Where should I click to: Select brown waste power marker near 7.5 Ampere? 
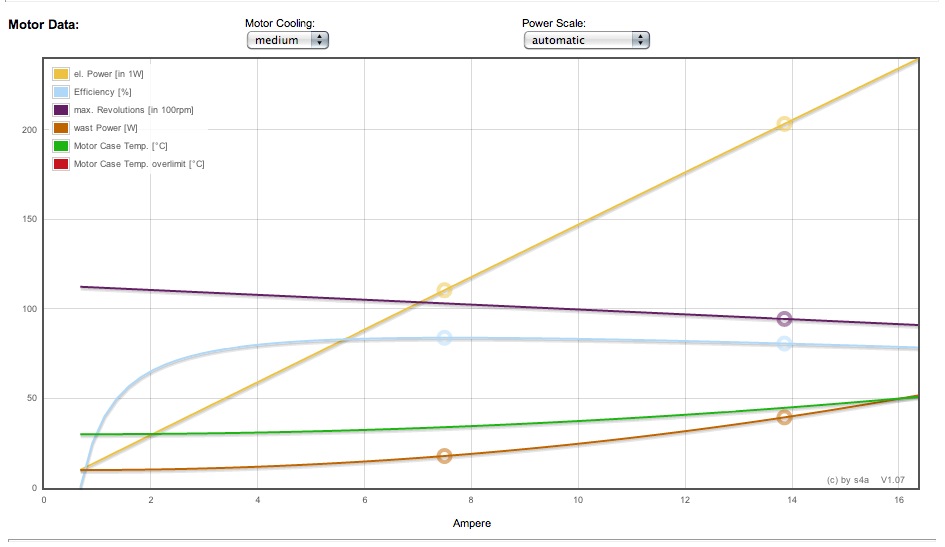coord(444,456)
